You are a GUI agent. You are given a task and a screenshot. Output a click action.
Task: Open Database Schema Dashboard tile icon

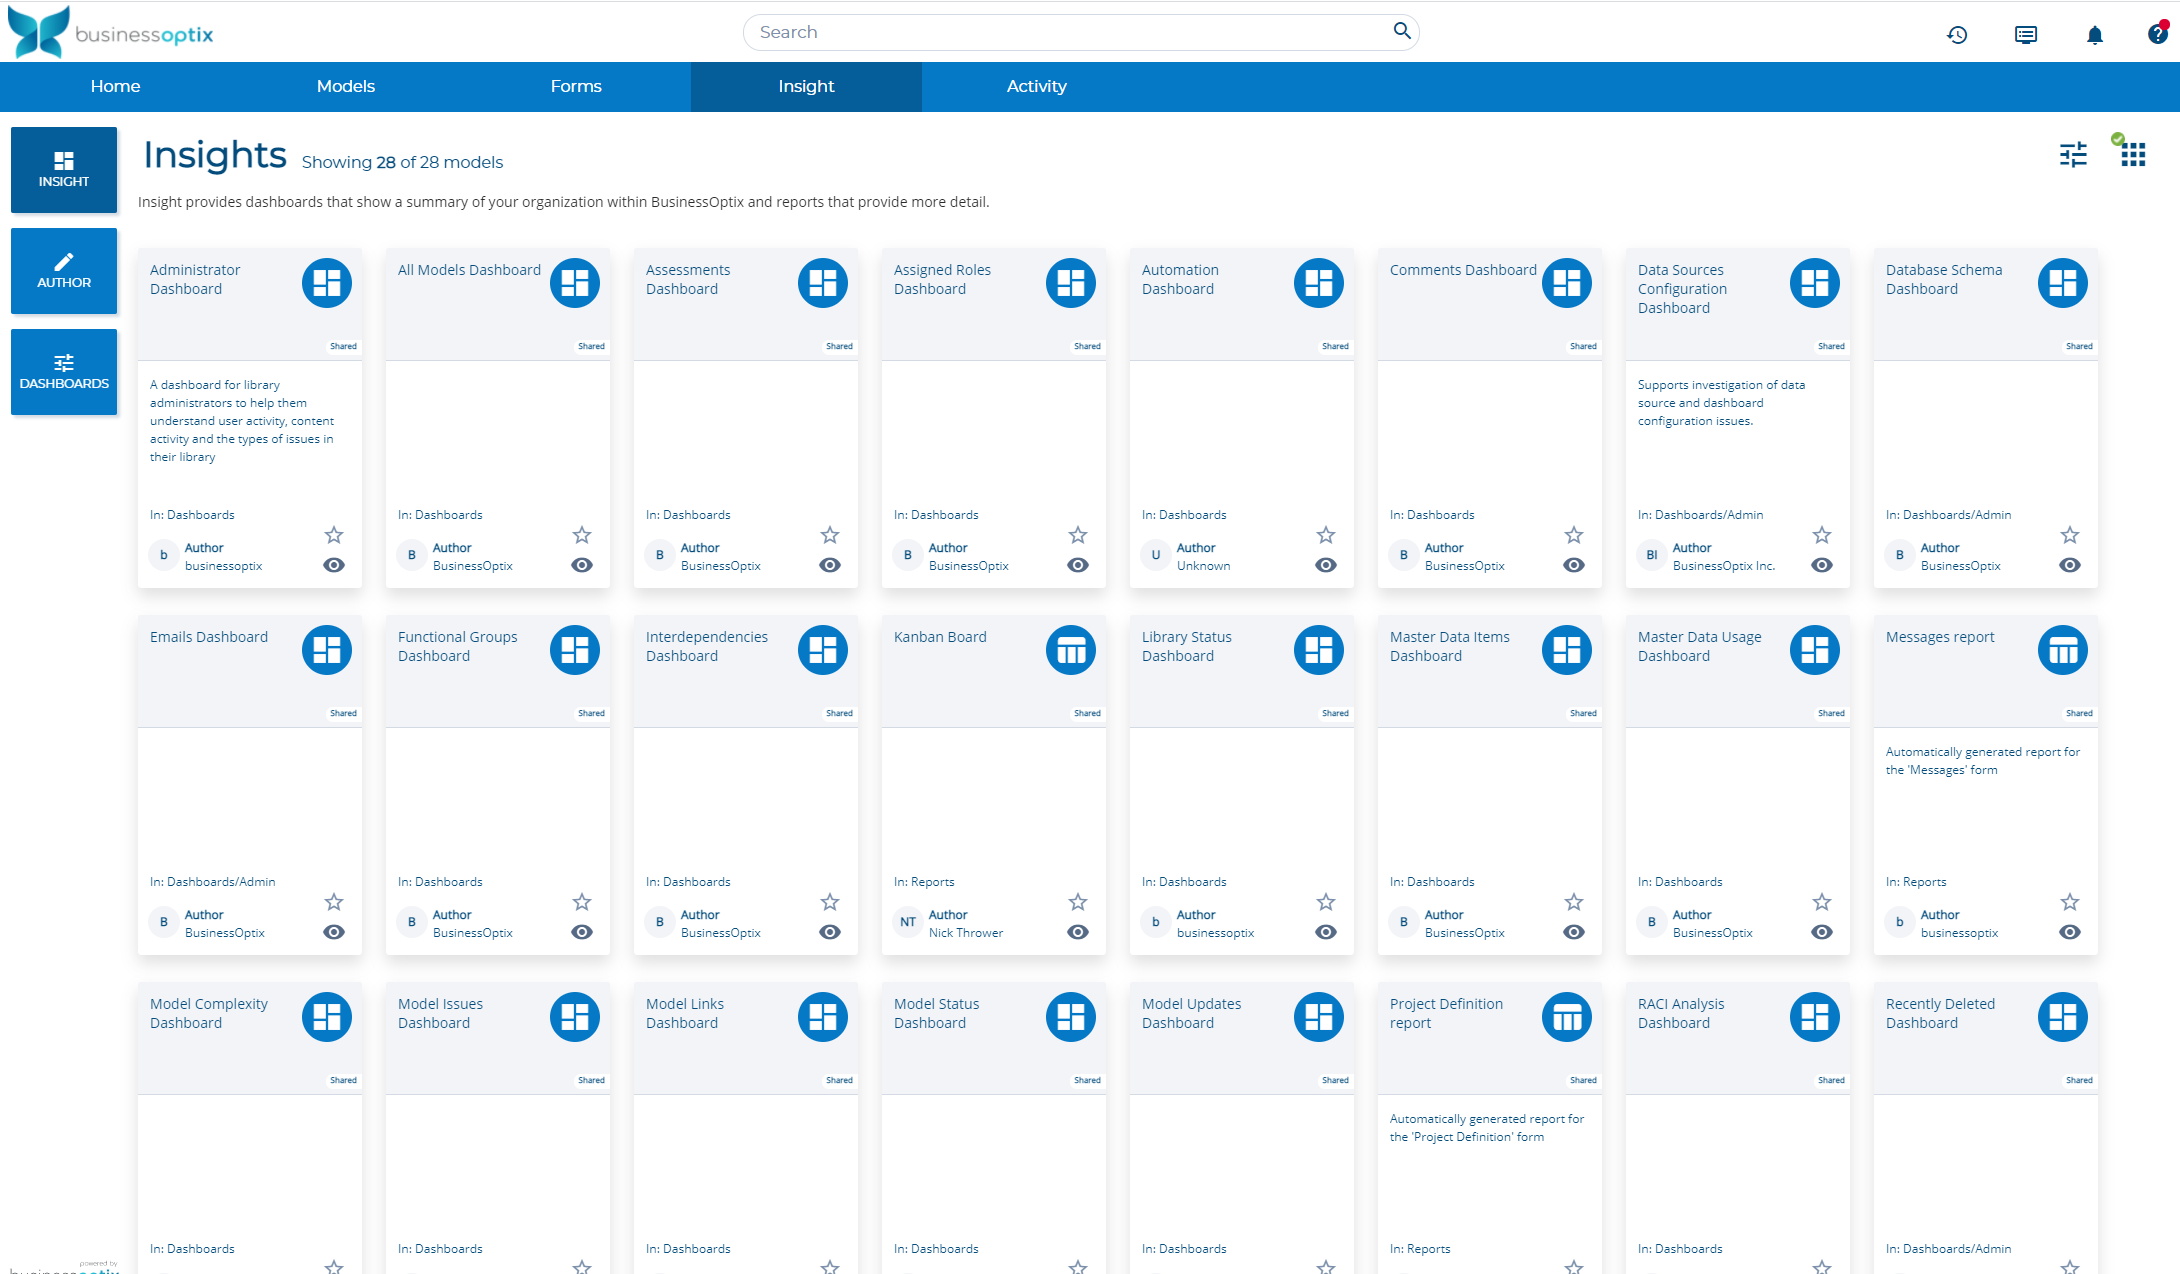tap(2063, 283)
